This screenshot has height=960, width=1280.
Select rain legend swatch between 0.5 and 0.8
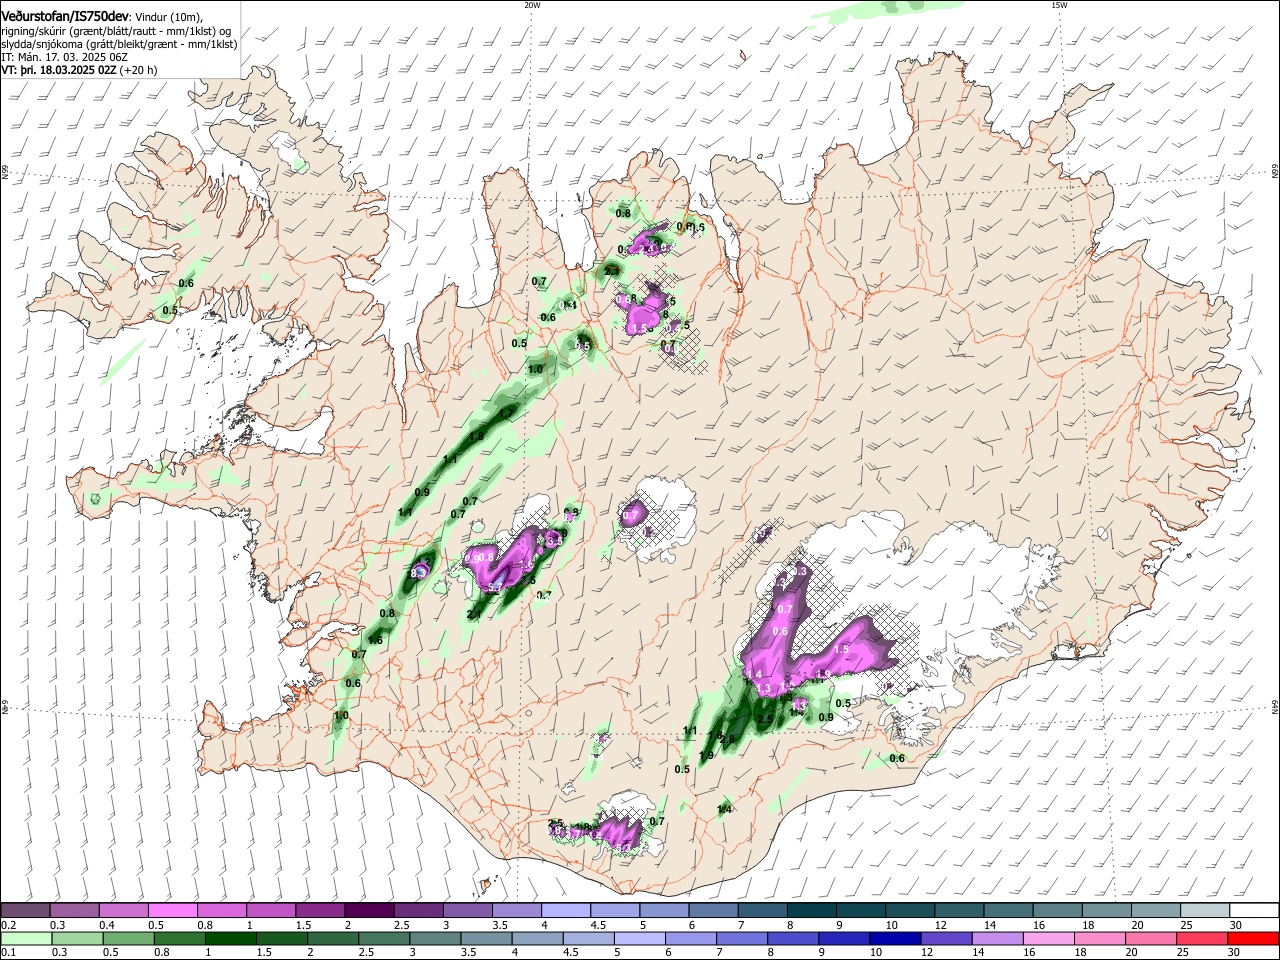pyautogui.click(x=128, y=938)
